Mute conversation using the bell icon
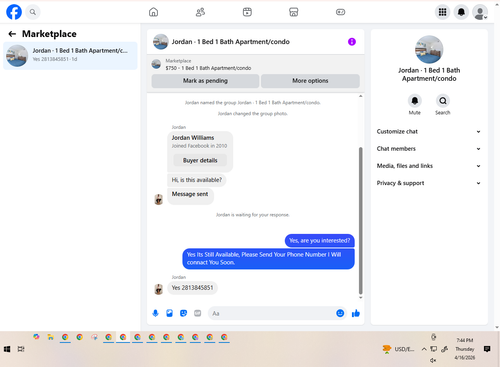This screenshot has width=500, height=367. pyautogui.click(x=415, y=101)
